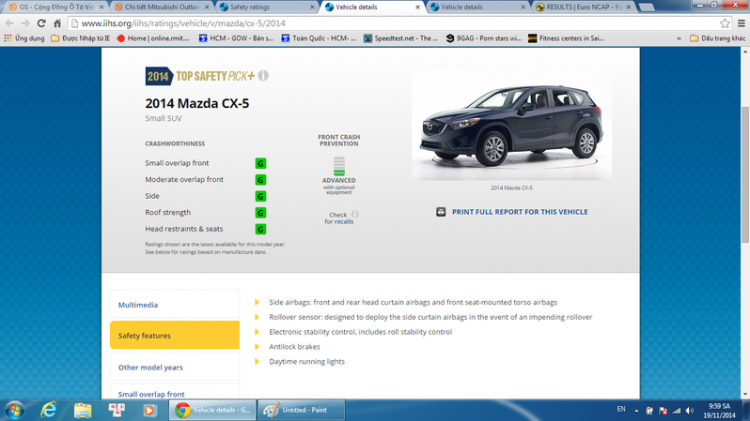Open Fitness centers in Sai bookmark
The image size is (750, 421).
[566, 38]
